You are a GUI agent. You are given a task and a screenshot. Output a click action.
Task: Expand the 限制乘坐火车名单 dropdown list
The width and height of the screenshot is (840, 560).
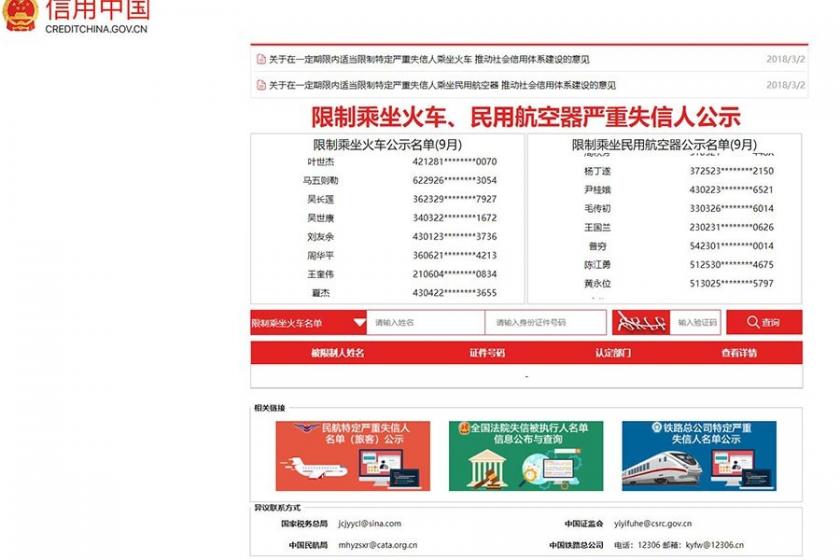pos(309,323)
